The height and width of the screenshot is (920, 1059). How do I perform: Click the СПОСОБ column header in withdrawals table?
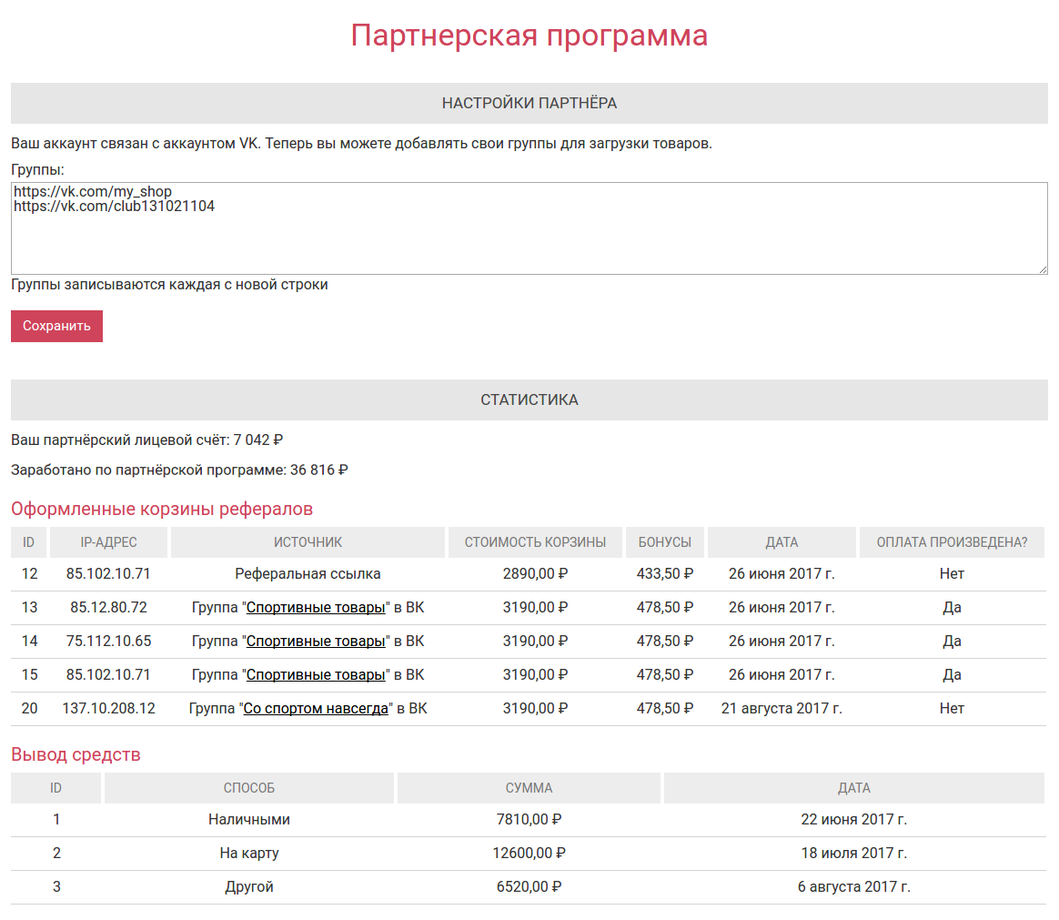click(x=249, y=788)
